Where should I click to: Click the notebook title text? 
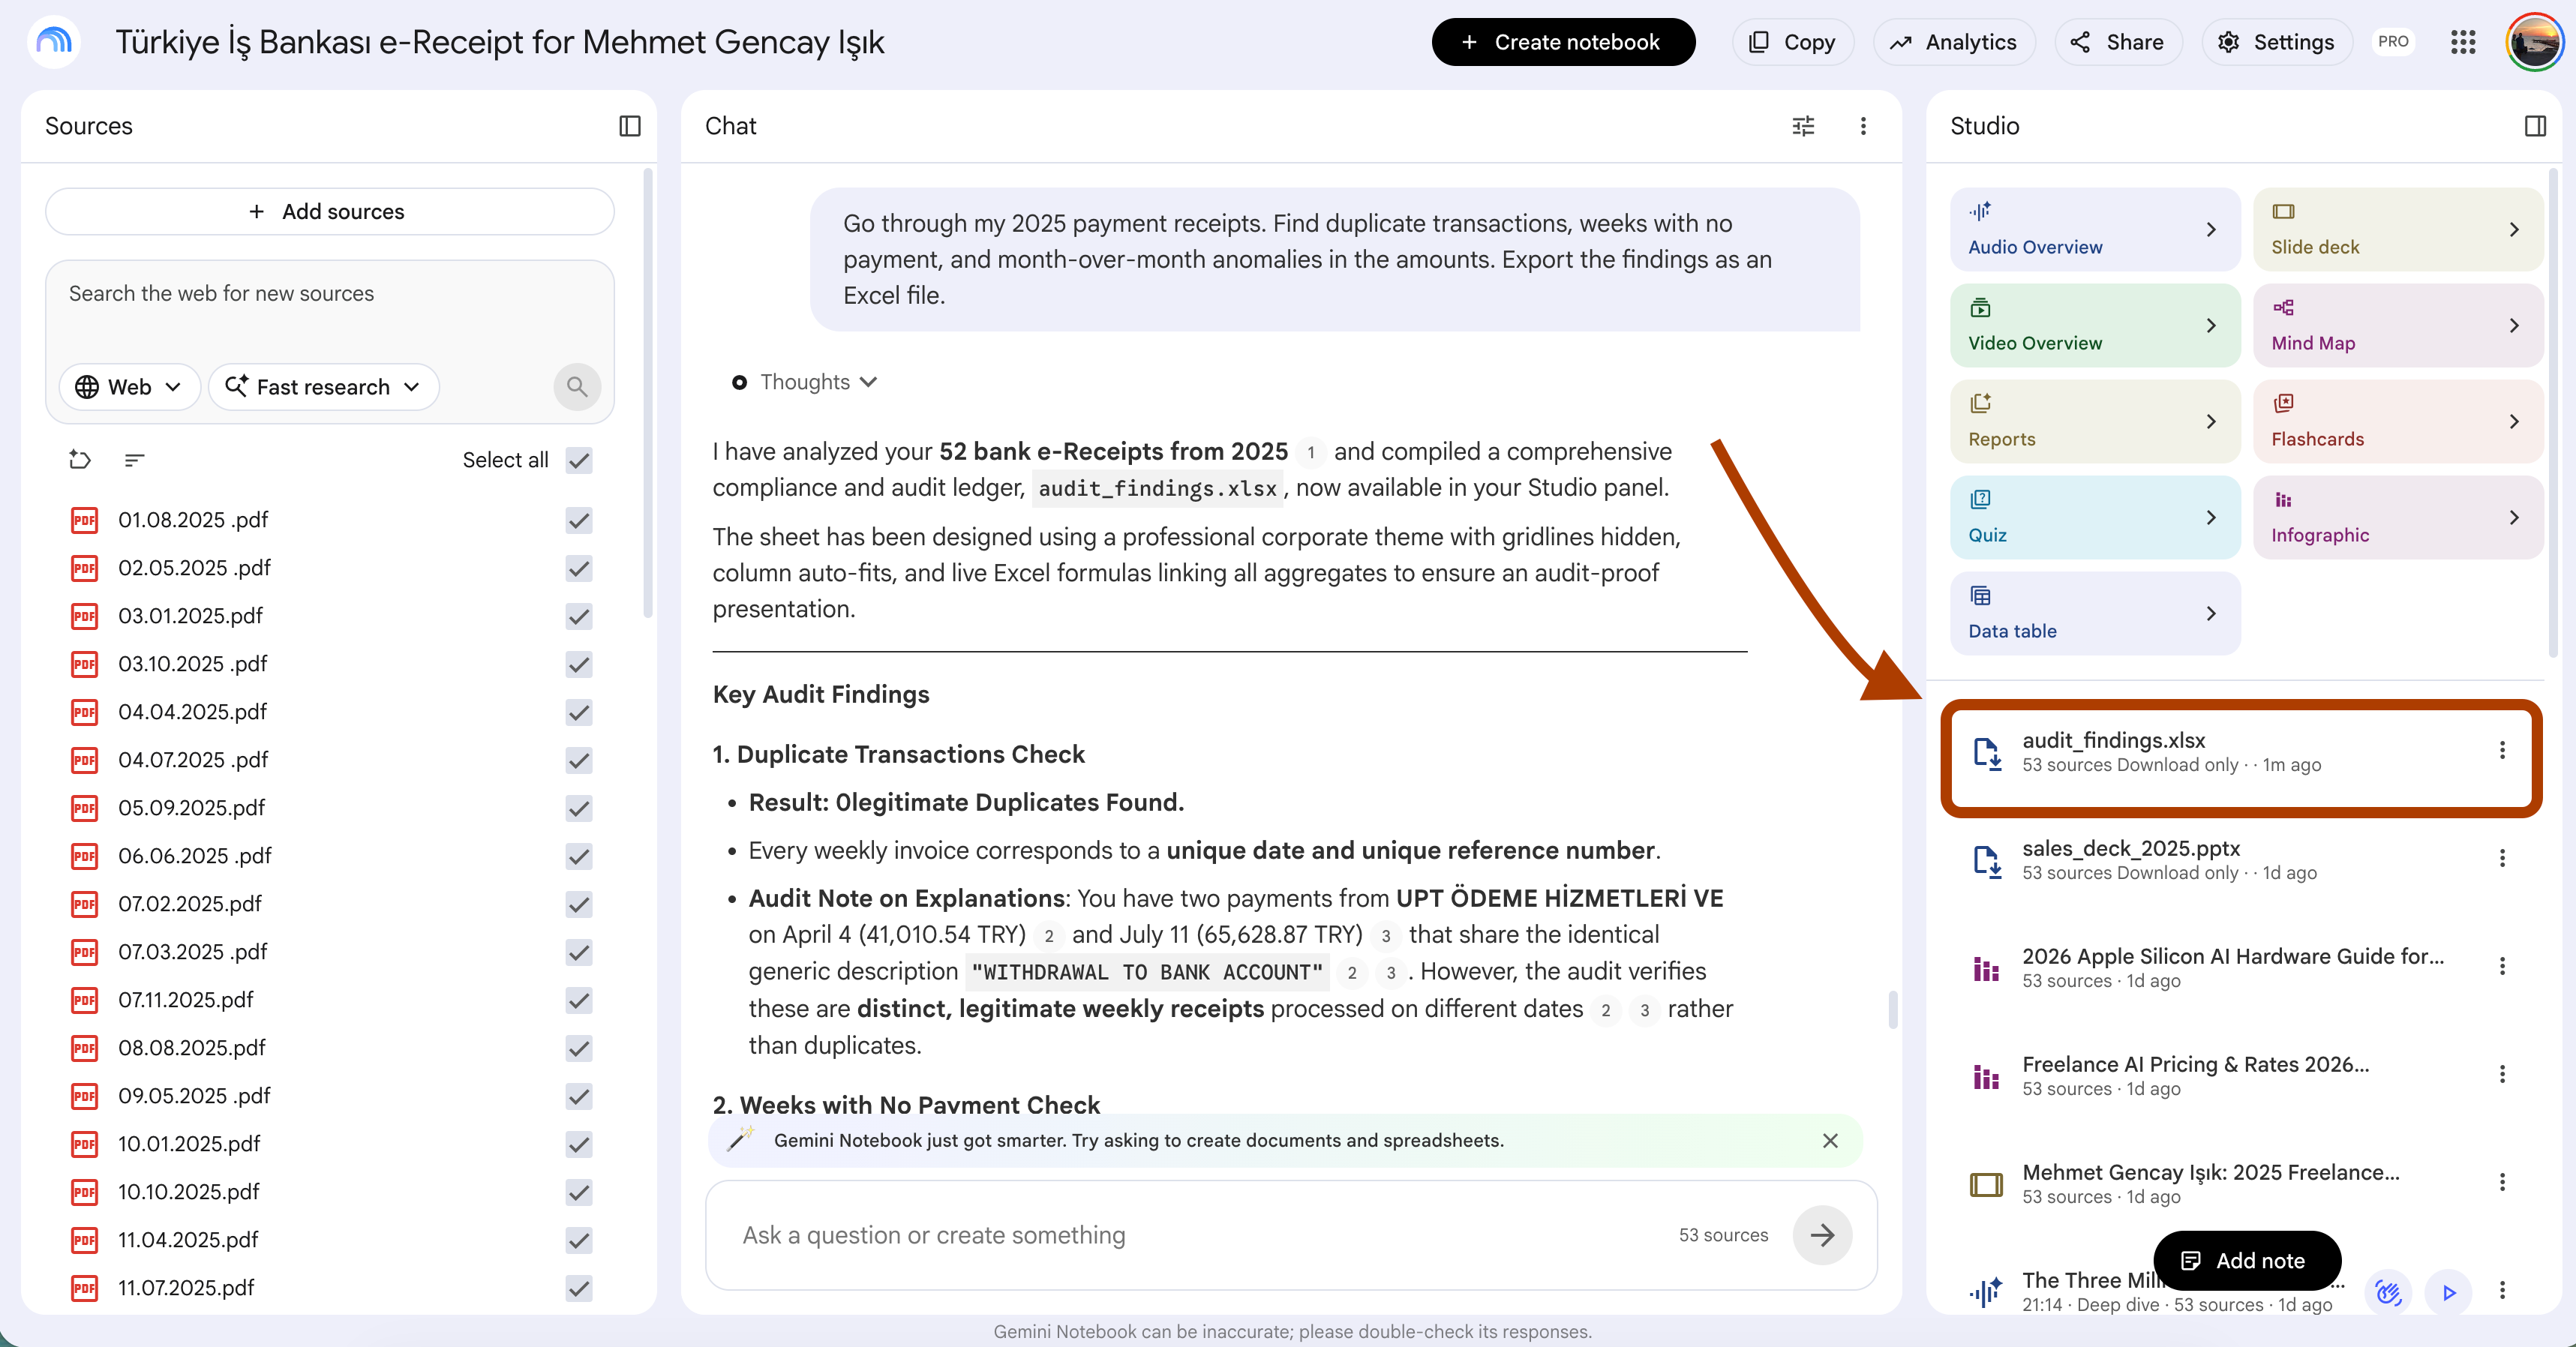(x=500, y=42)
